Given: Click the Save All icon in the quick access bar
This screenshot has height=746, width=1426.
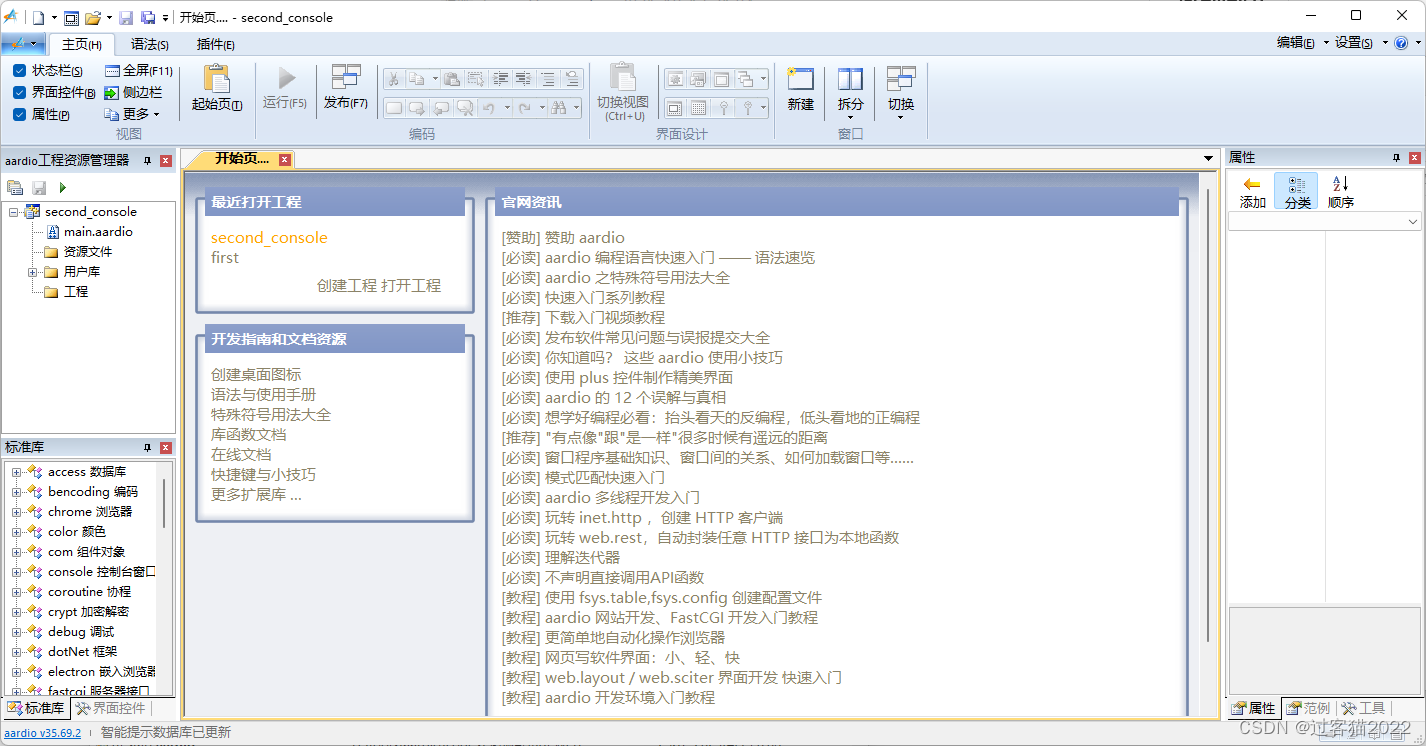Looking at the screenshot, I should (148, 17).
